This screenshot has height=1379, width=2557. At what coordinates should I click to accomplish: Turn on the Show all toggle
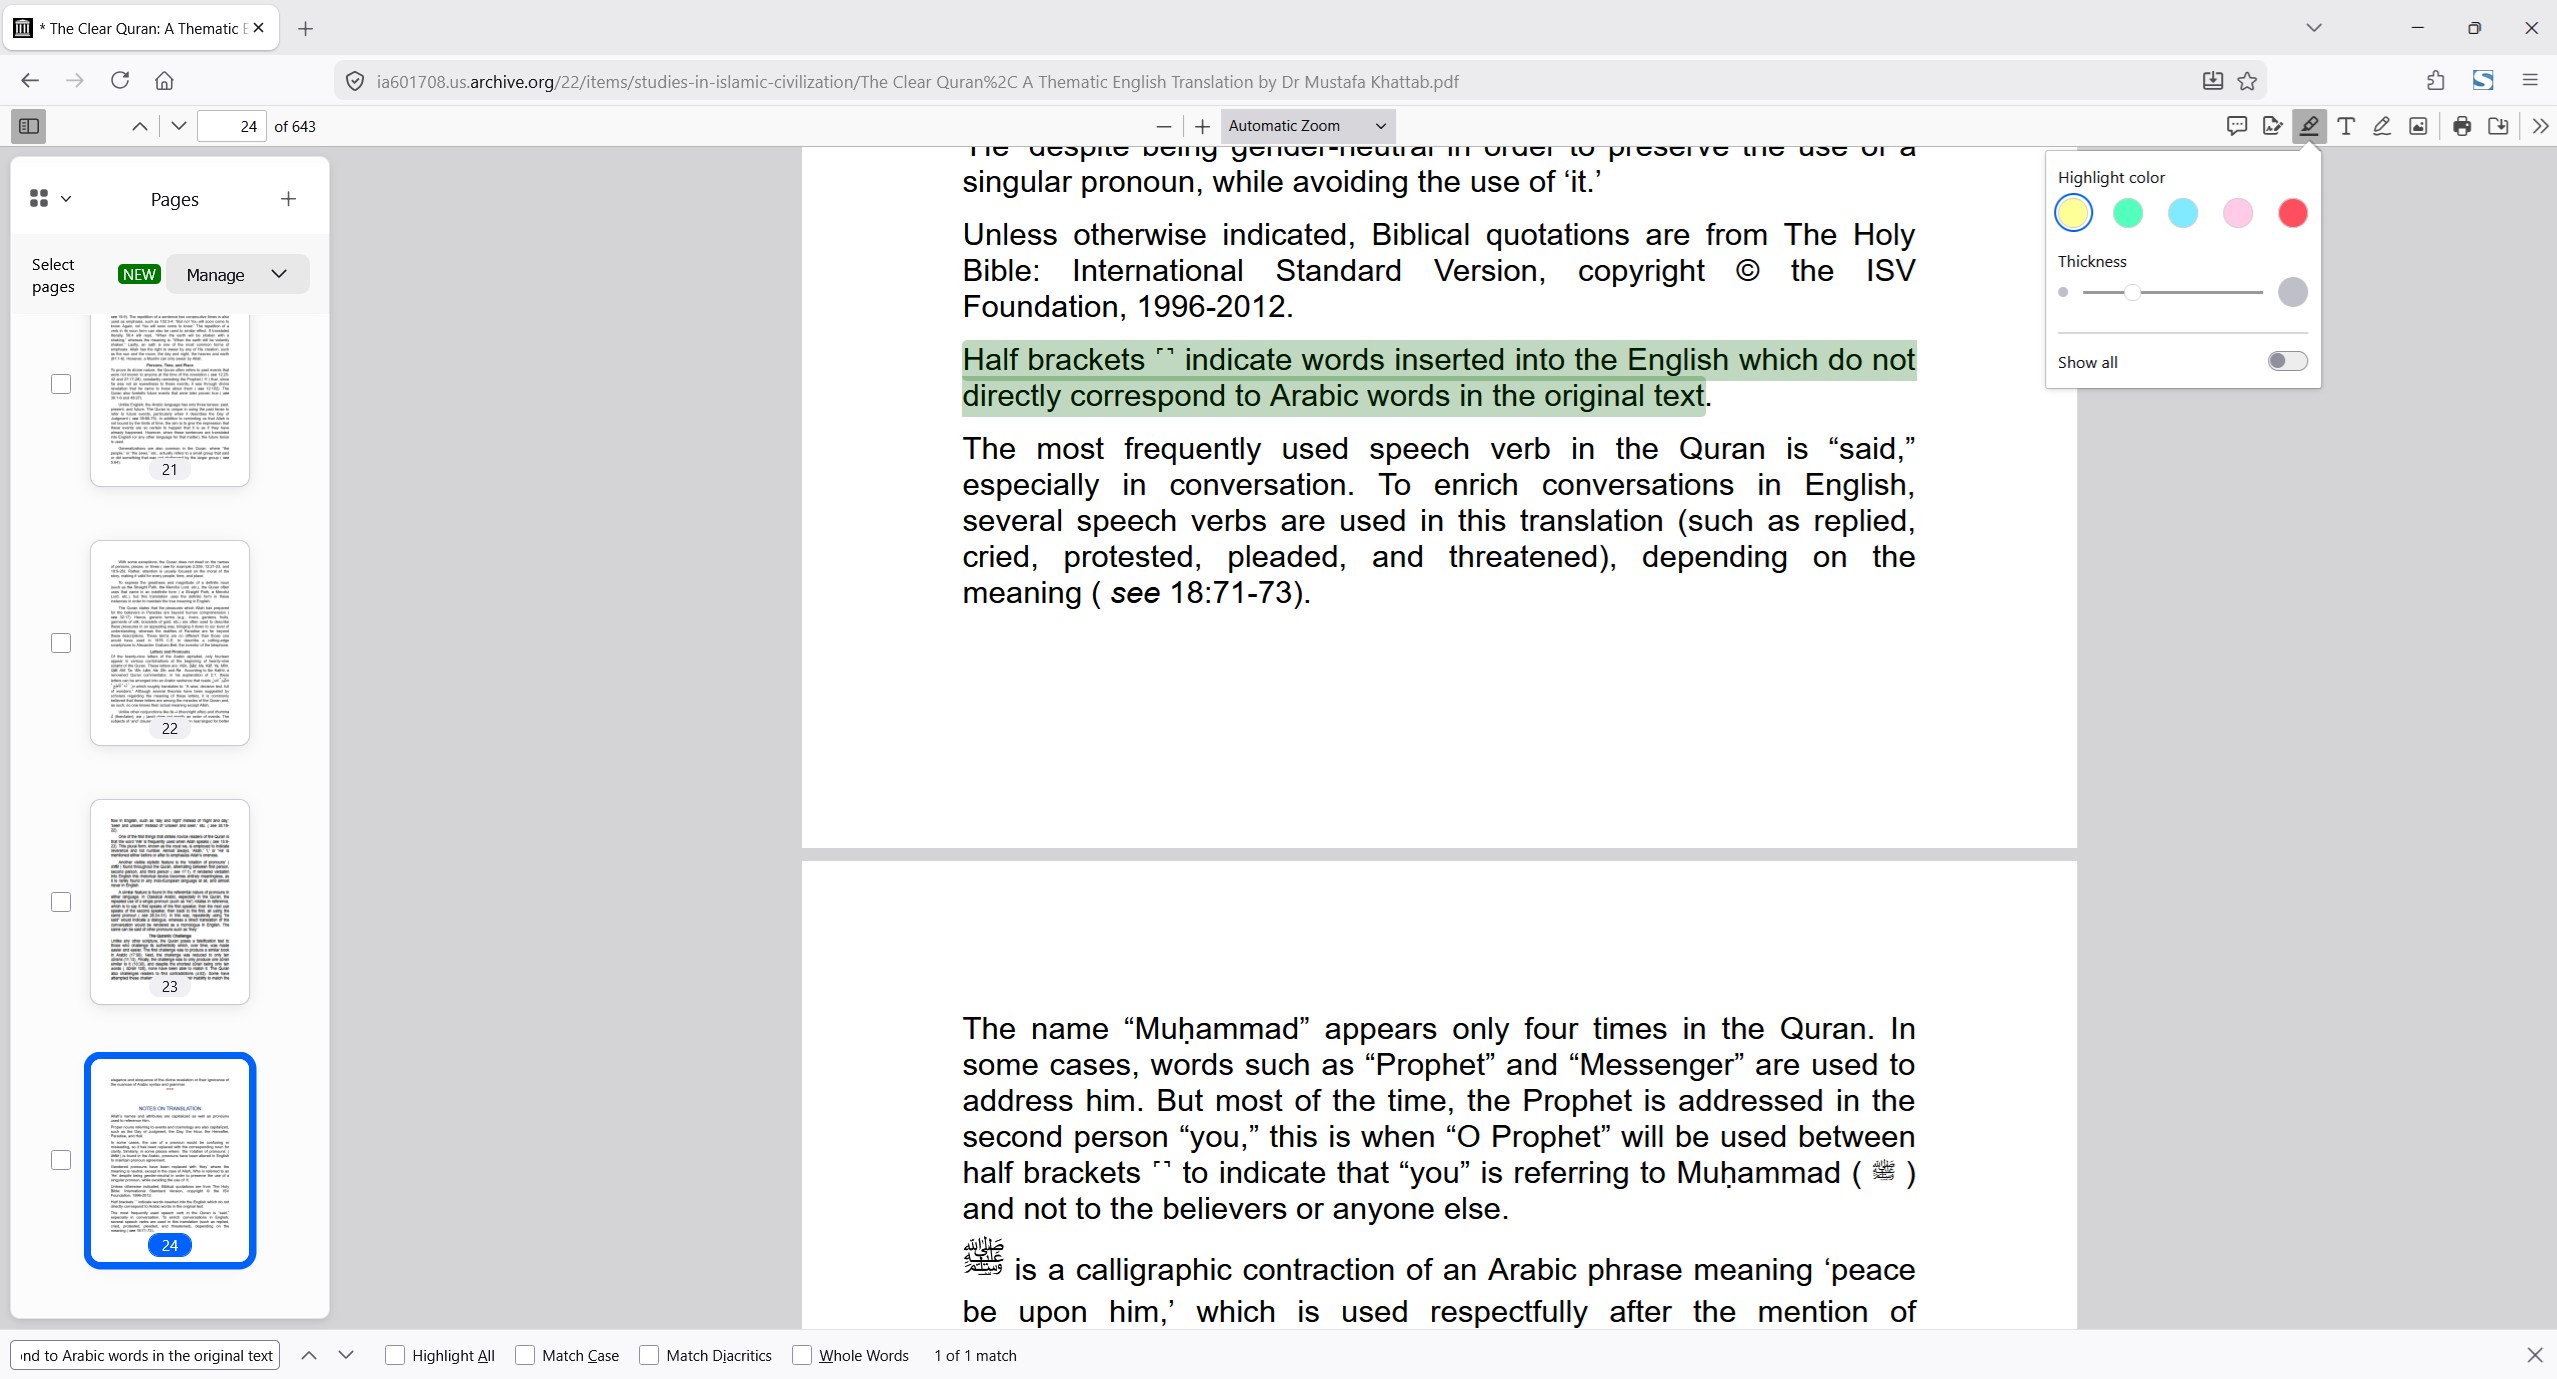[2287, 361]
